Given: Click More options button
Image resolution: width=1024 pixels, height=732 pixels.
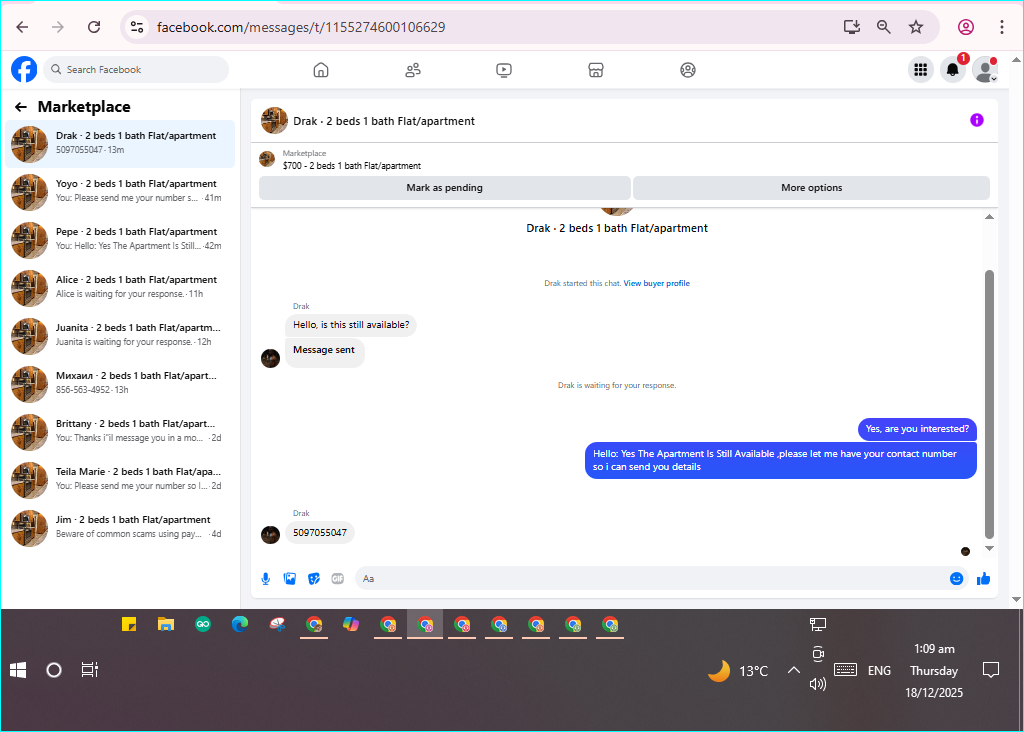Looking at the screenshot, I should (812, 187).
